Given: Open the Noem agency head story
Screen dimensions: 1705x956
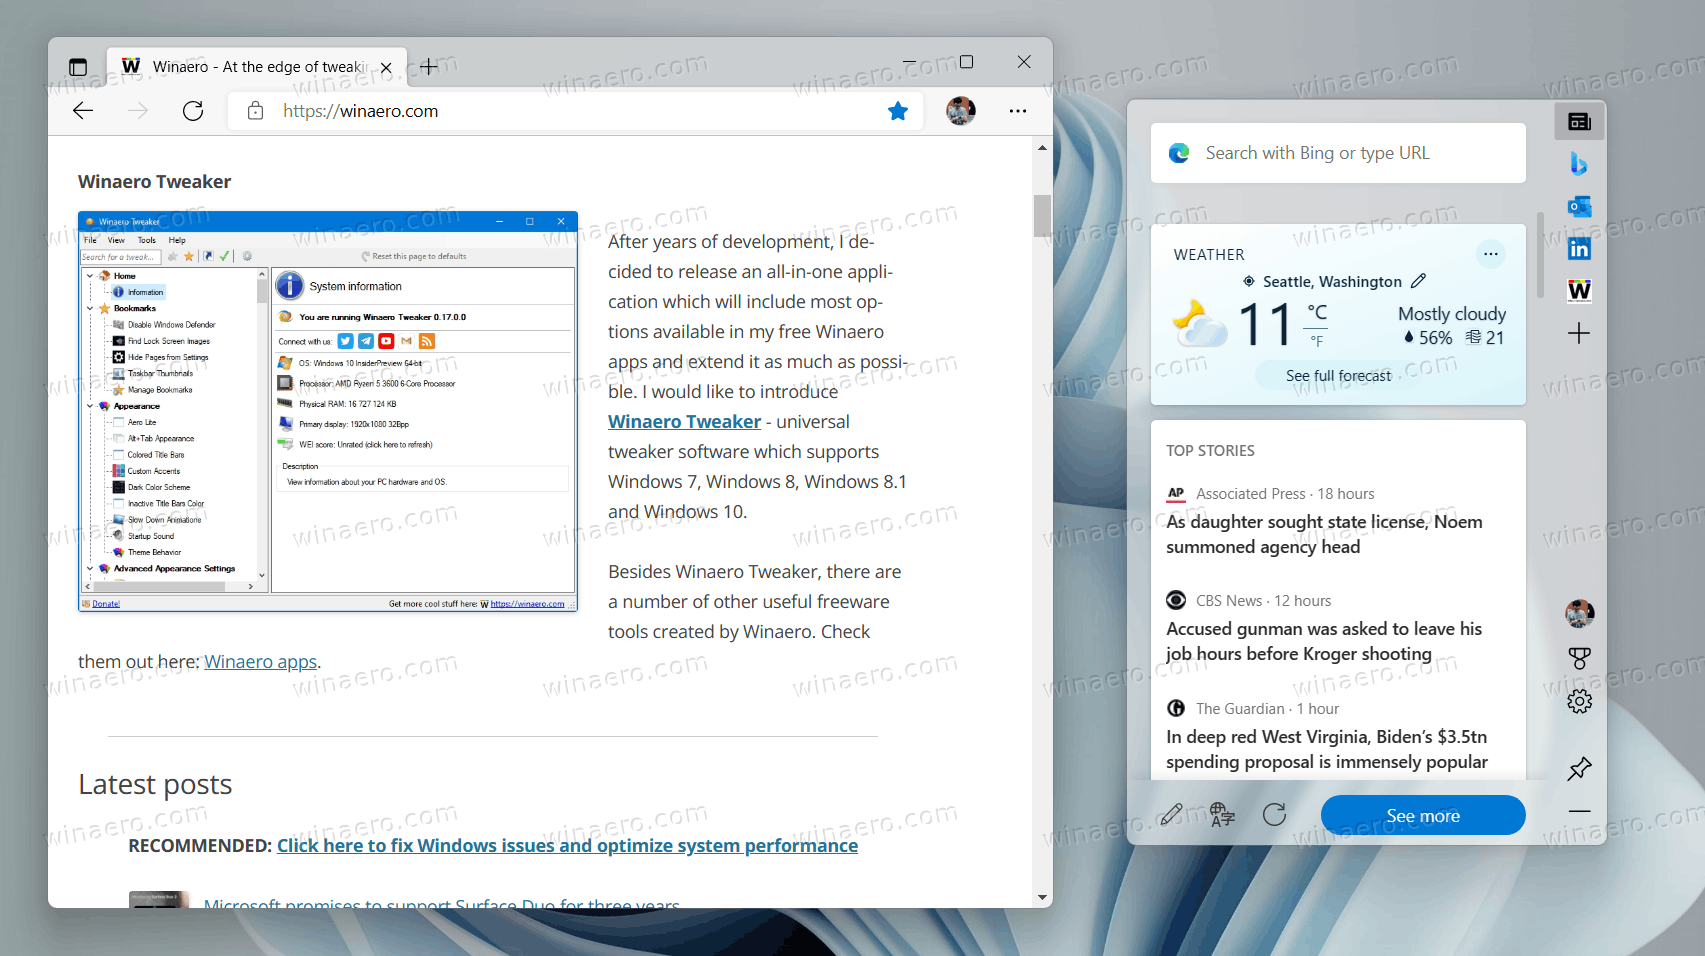Looking at the screenshot, I should point(1324,534).
